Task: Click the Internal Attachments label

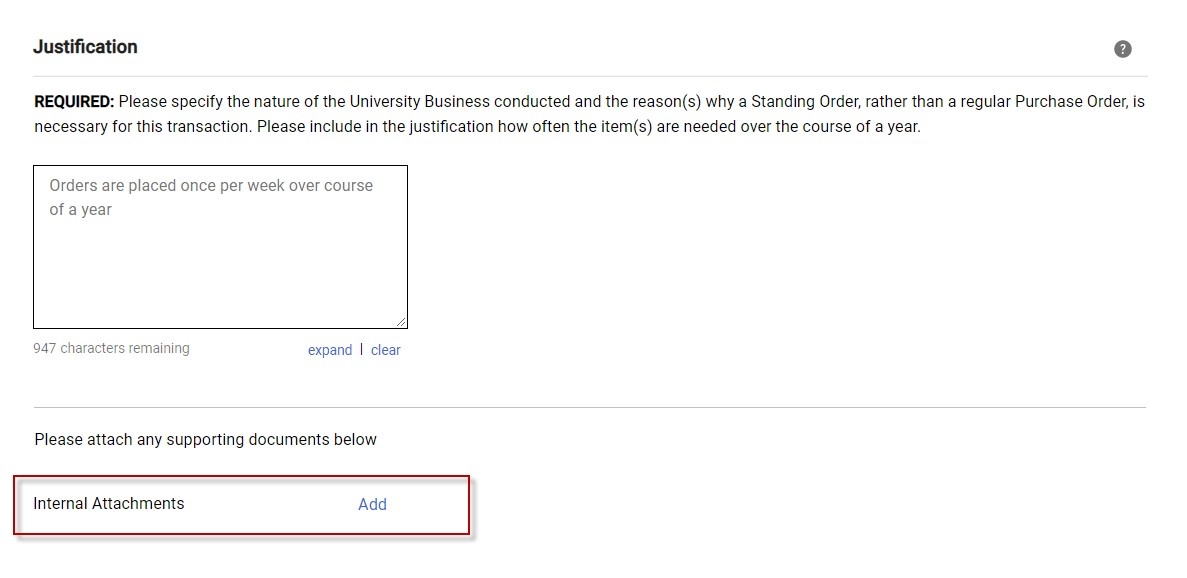Action: coord(108,503)
